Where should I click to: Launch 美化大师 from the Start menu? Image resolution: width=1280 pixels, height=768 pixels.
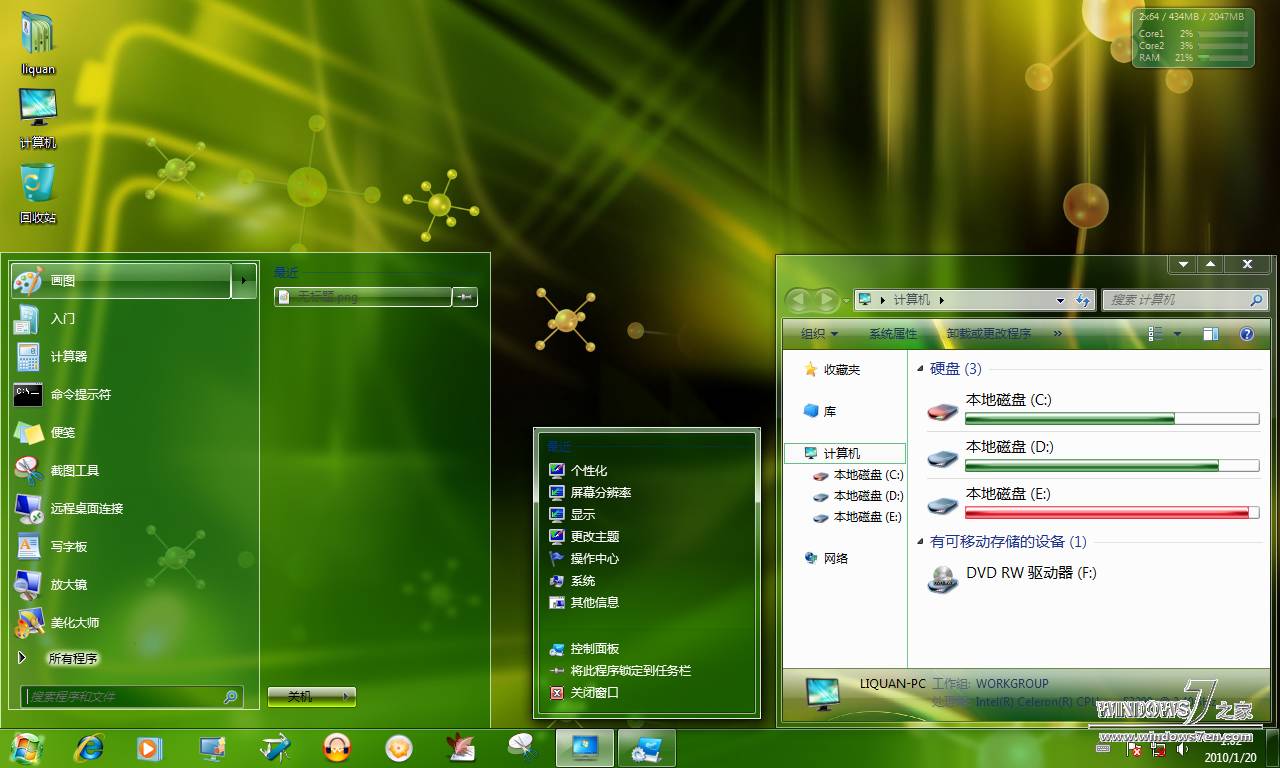click(x=135, y=623)
